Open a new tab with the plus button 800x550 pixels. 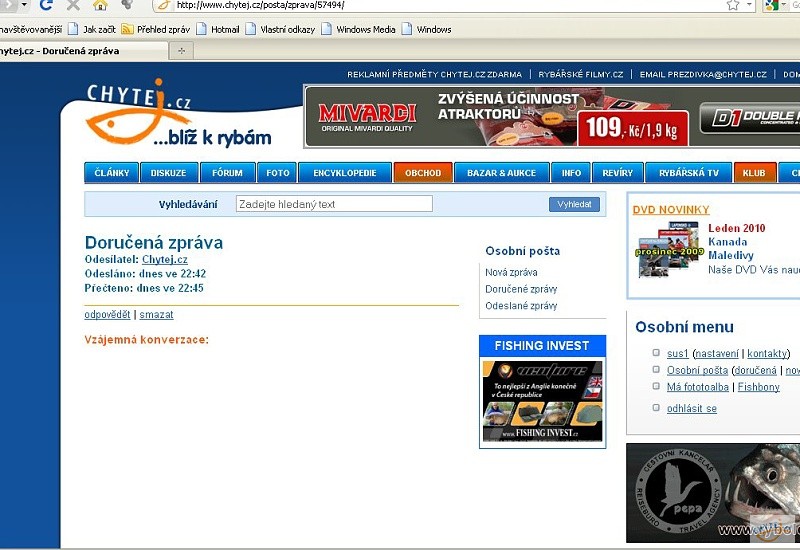pyautogui.click(x=181, y=51)
